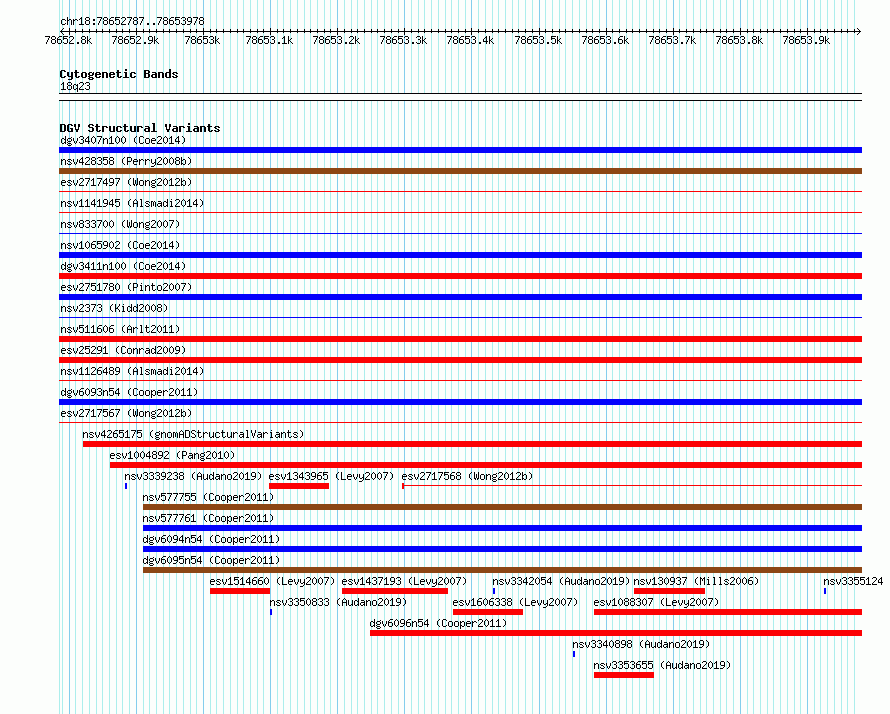This screenshot has height=714, width=890.
Task: Select dgv6096n54 (Cooper2011) label
Action: pyautogui.click(x=438, y=623)
